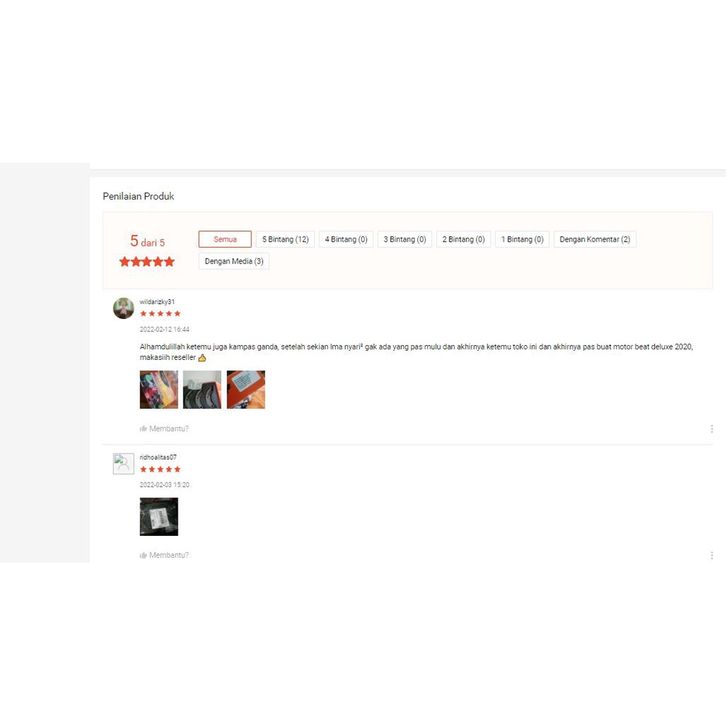Open first review photo with colorful packaging
The height and width of the screenshot is (726, 726).
coord(159,389)
